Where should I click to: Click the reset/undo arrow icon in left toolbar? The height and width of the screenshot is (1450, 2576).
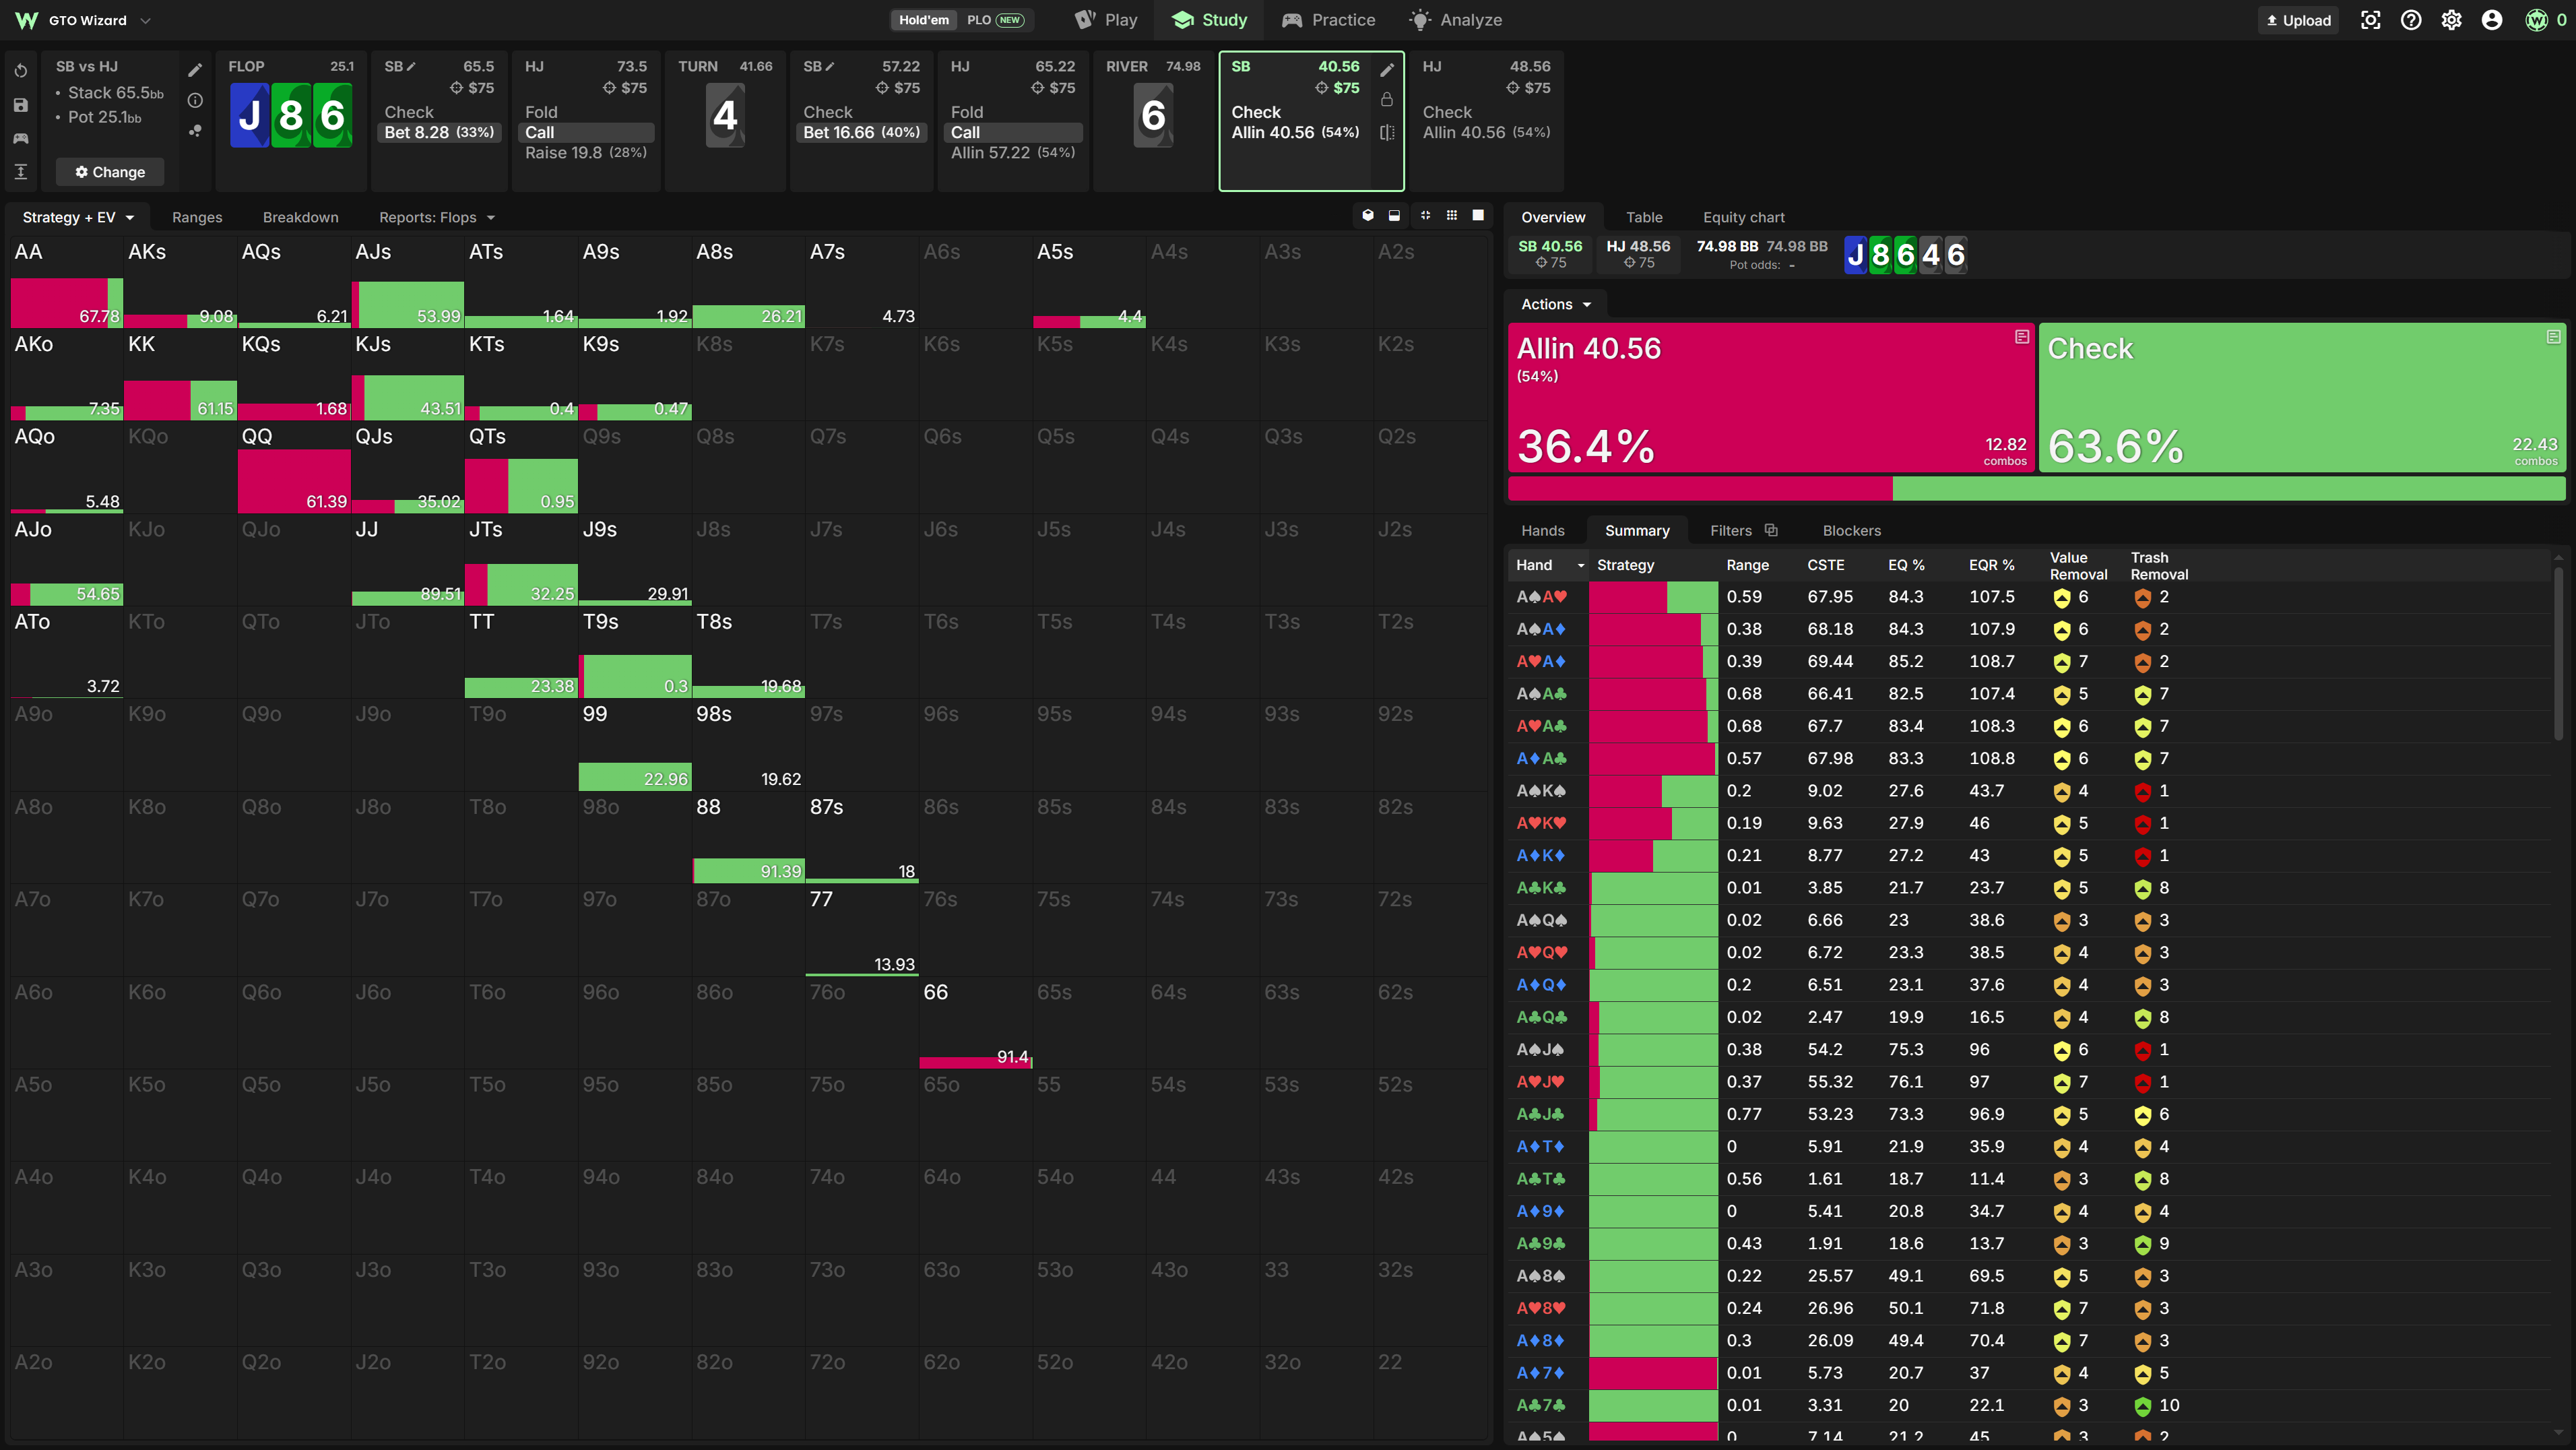(21, 71)
